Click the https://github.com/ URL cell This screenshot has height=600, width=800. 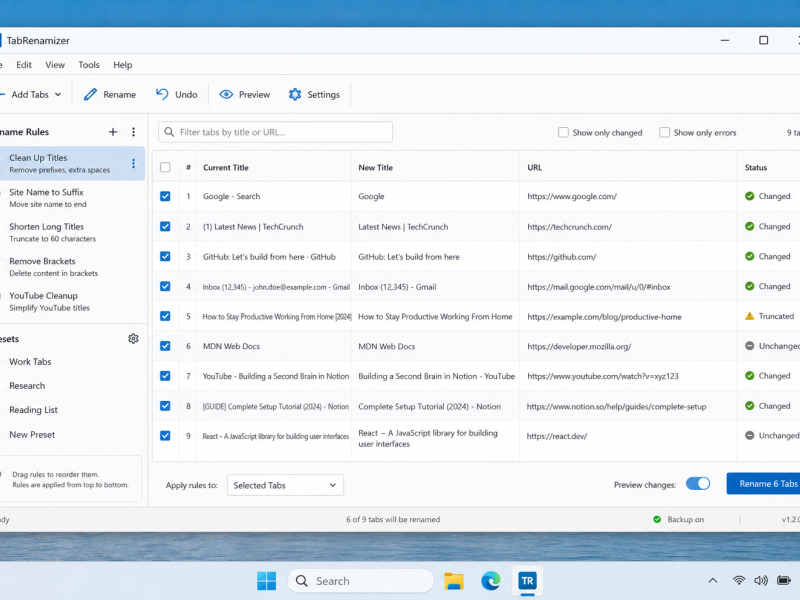[562, 257]
